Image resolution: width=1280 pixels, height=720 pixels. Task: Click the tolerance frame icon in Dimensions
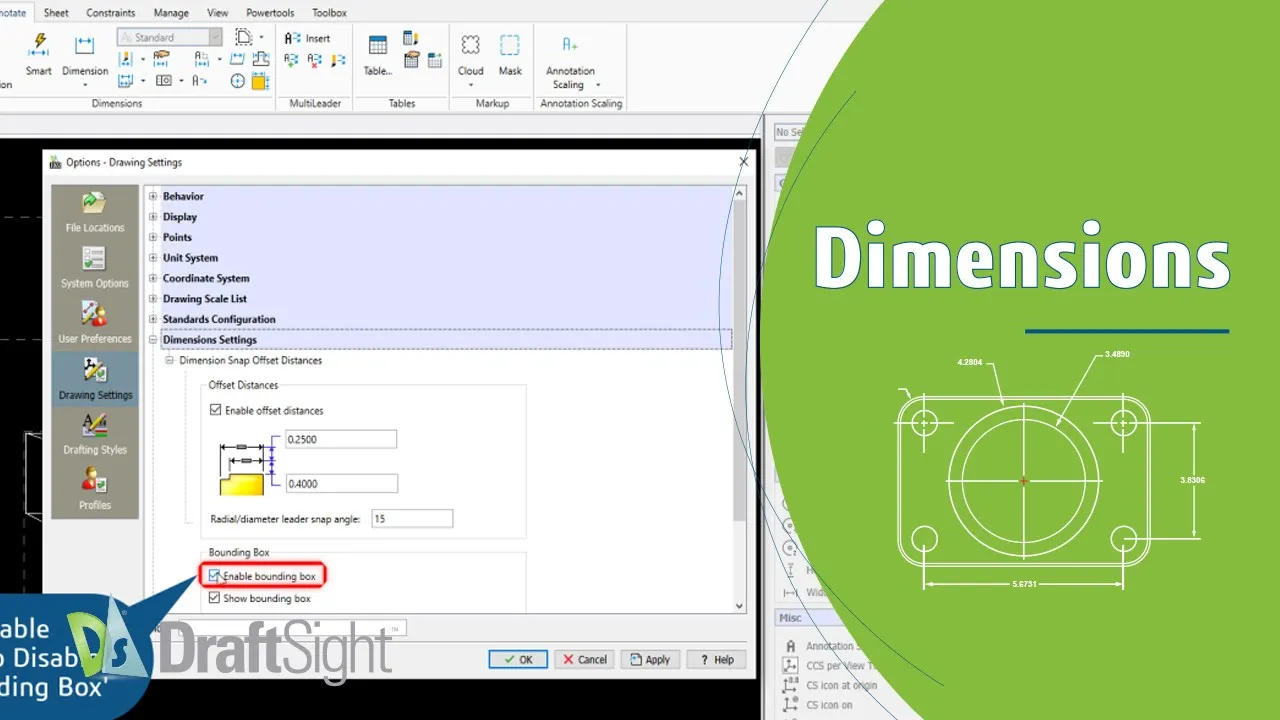click(x=164, y=81)
